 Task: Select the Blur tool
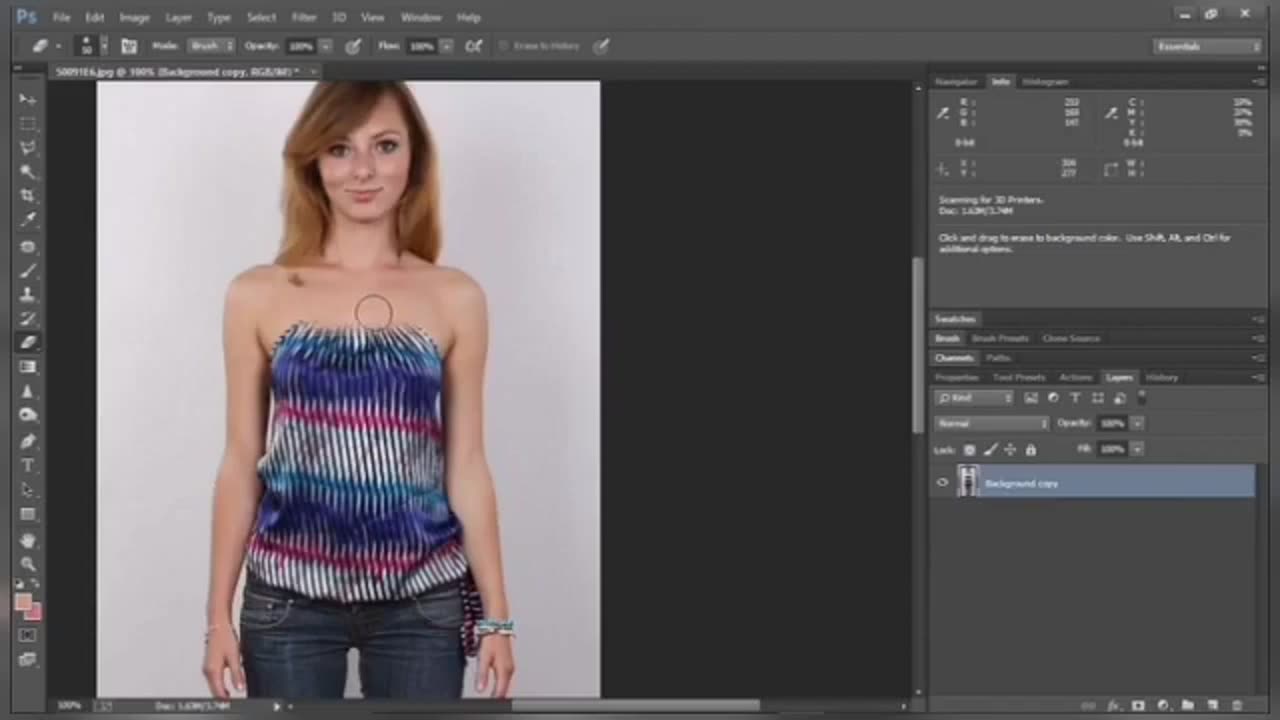pos(28,391)
